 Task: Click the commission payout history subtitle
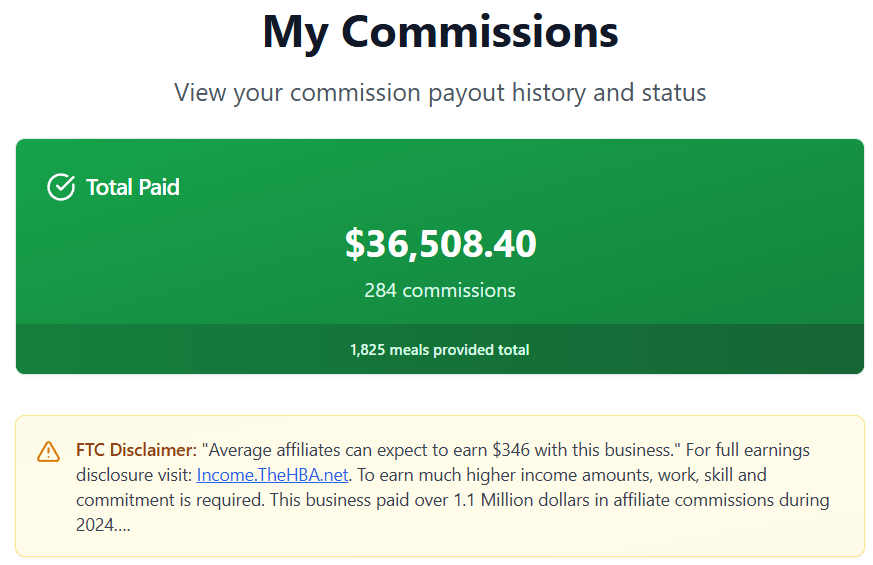pyautogui.click(x=440, y=93)
